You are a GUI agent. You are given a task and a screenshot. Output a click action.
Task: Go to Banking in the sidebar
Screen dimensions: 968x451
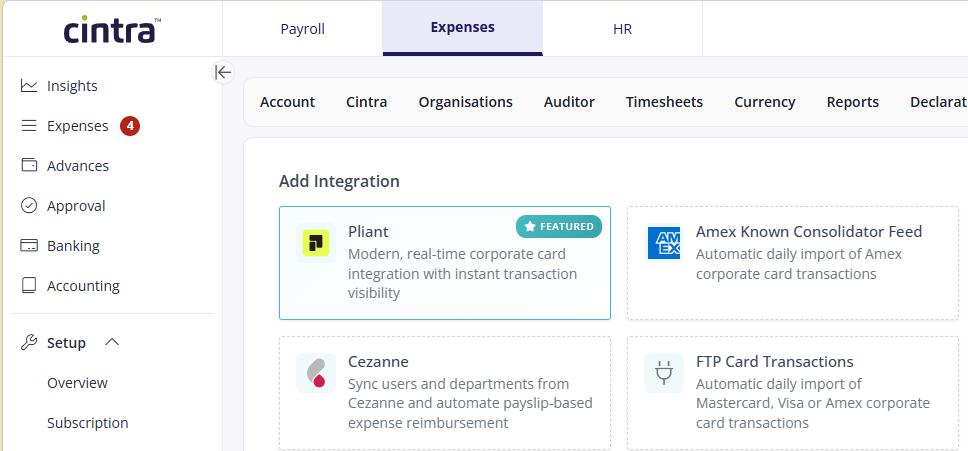(x=73, y=246)
